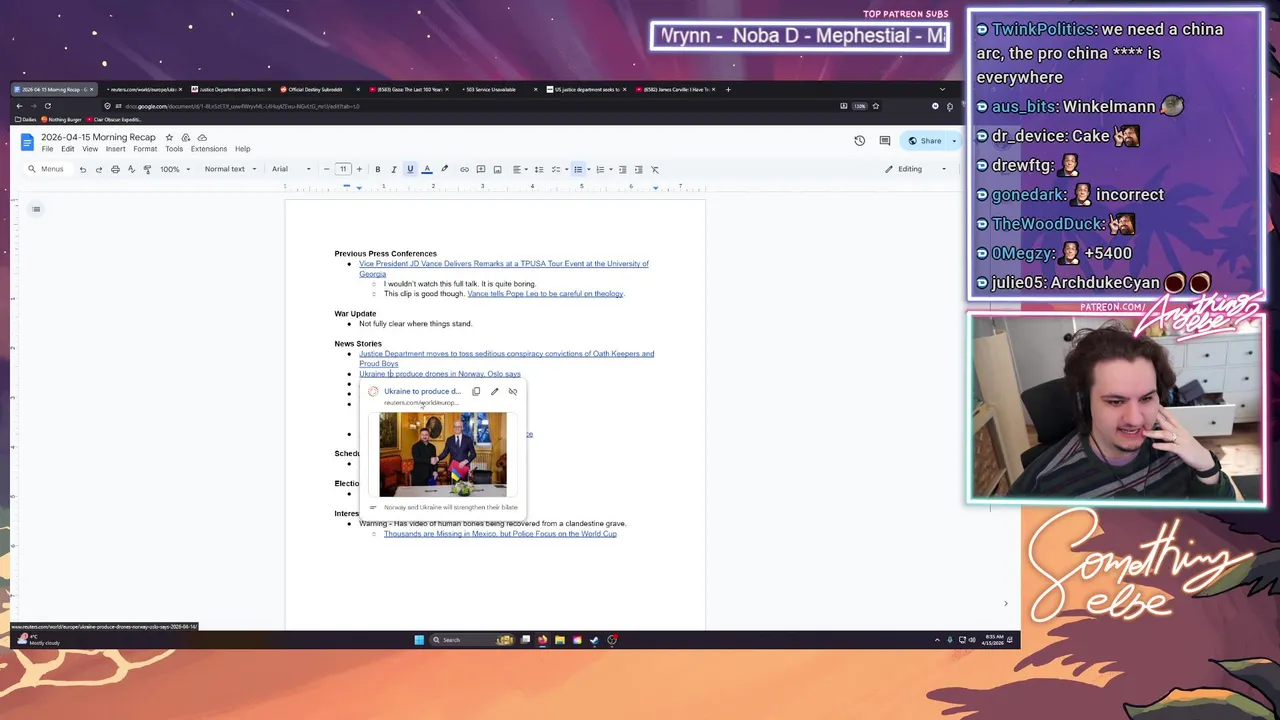This screenshot has width=1280, height=720.
Task: Open a new browser tab
Action: click(x=728, y=90)
